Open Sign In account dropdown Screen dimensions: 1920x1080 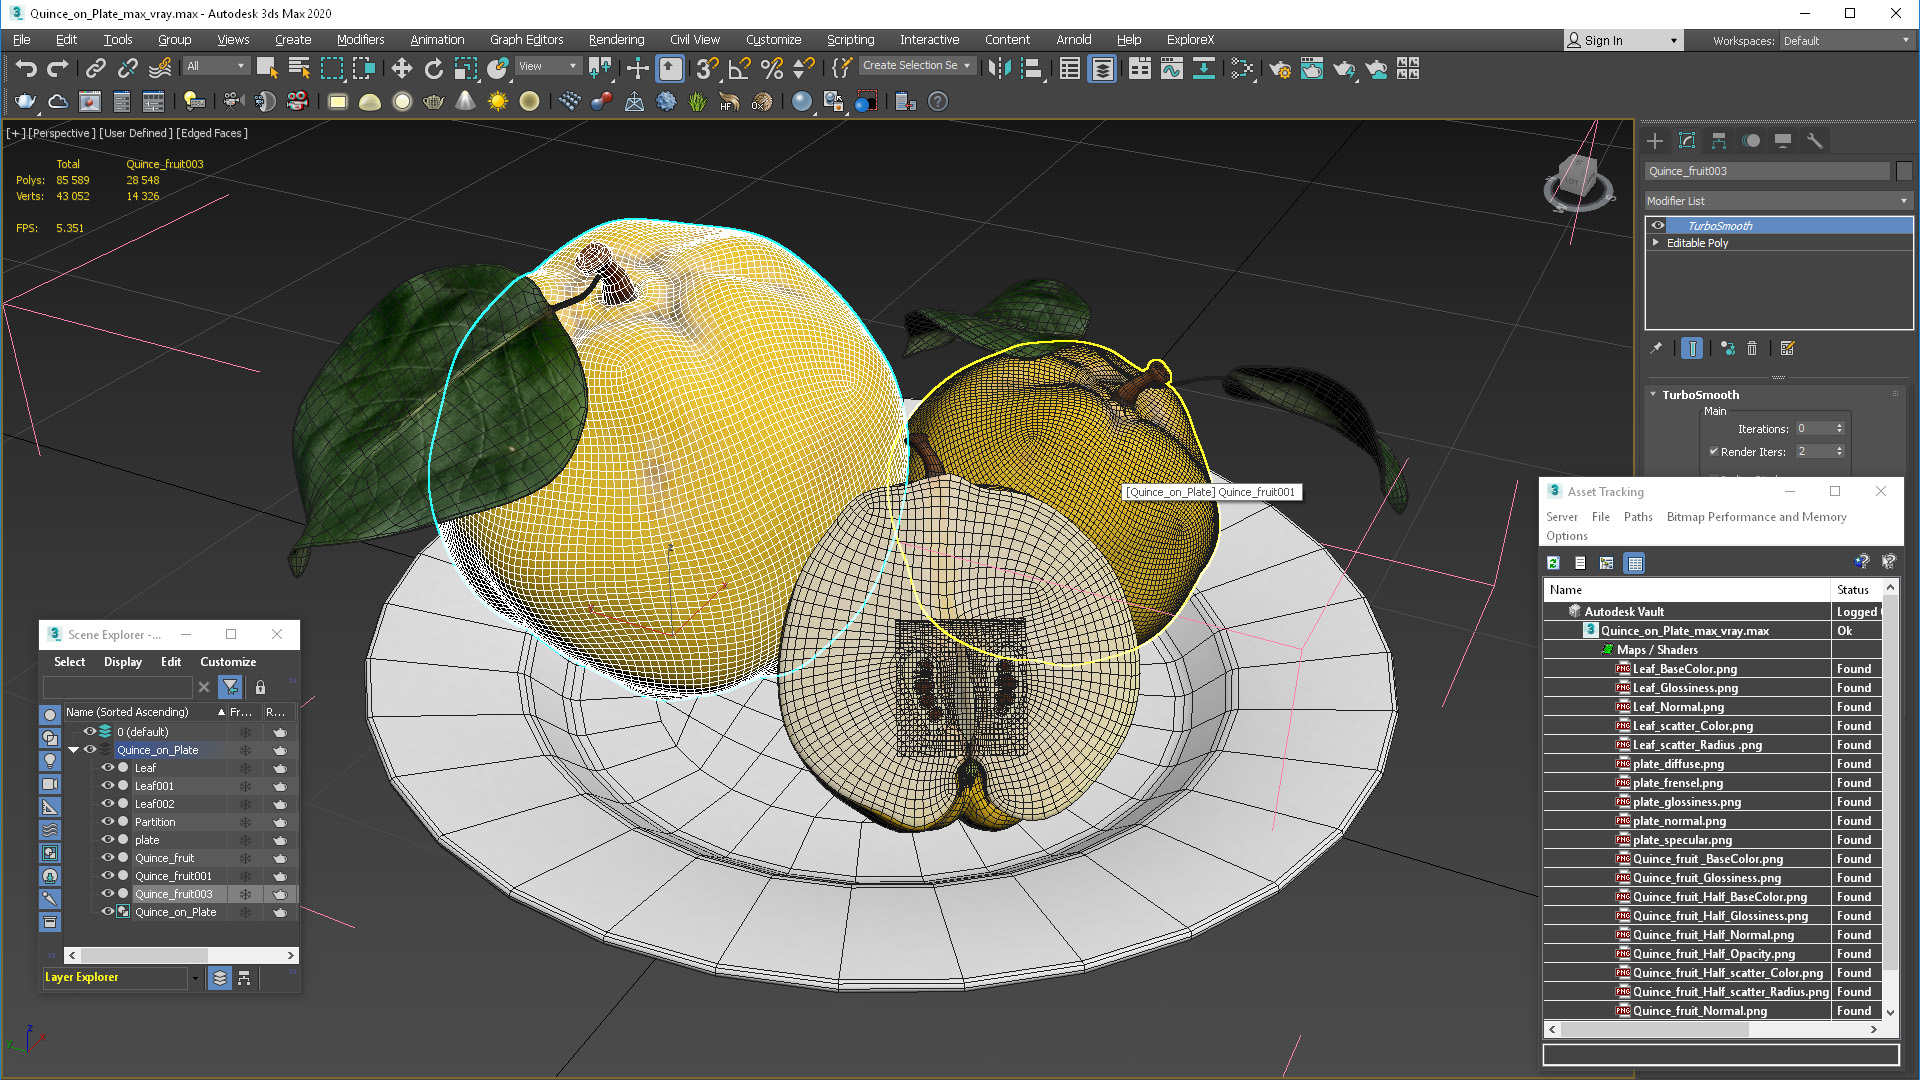point(1623,41)
